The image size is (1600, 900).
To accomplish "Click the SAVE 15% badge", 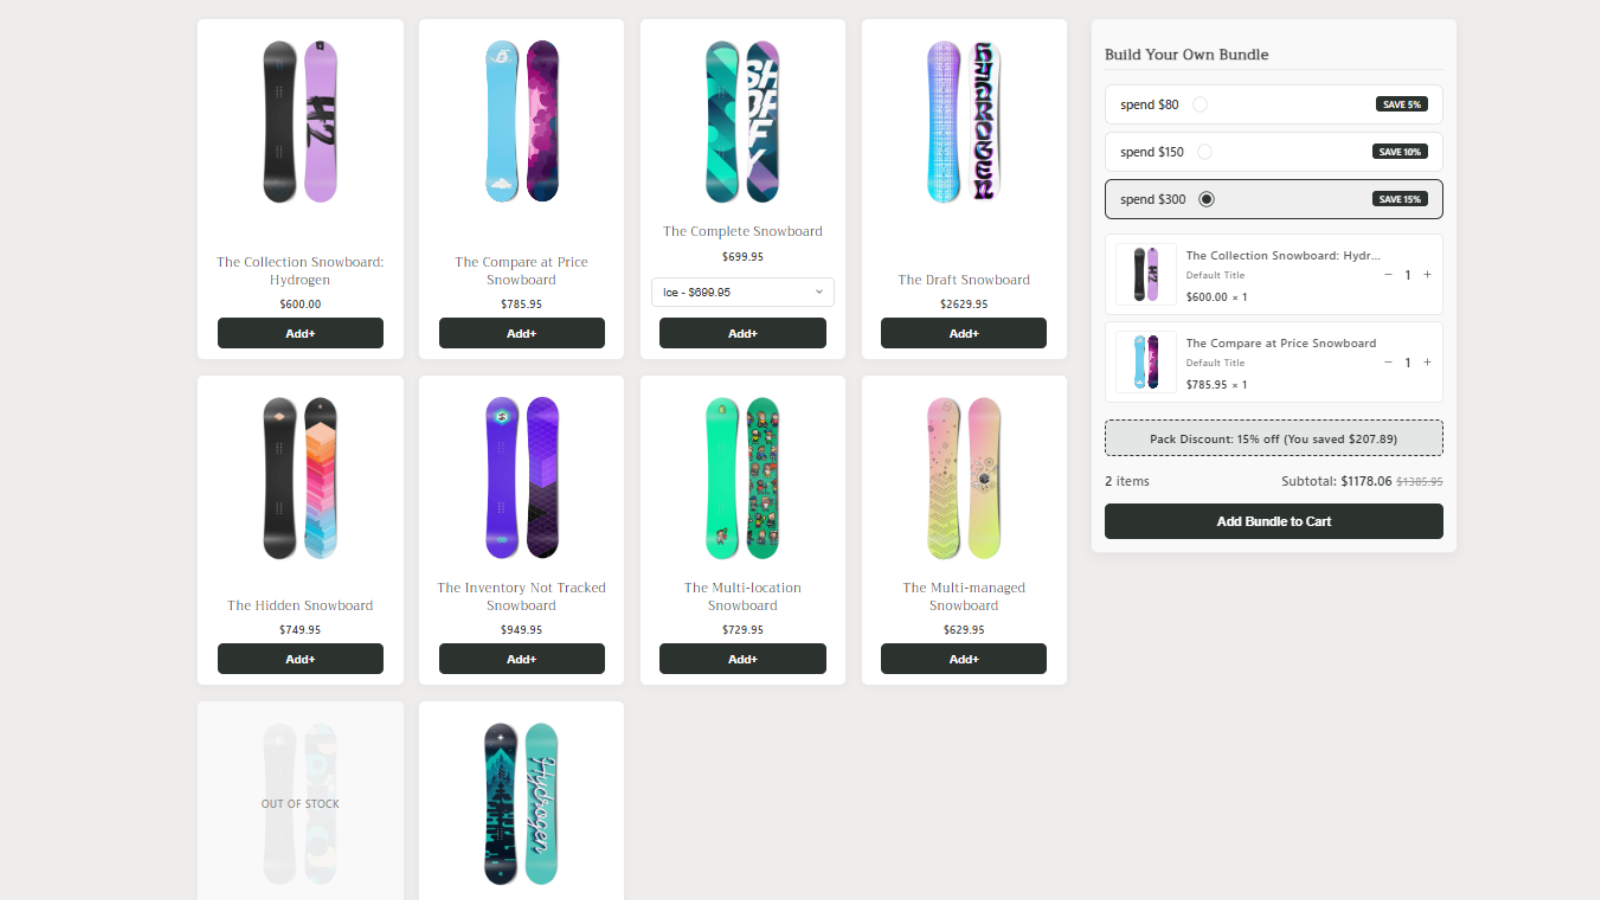I will [1400, 199].
